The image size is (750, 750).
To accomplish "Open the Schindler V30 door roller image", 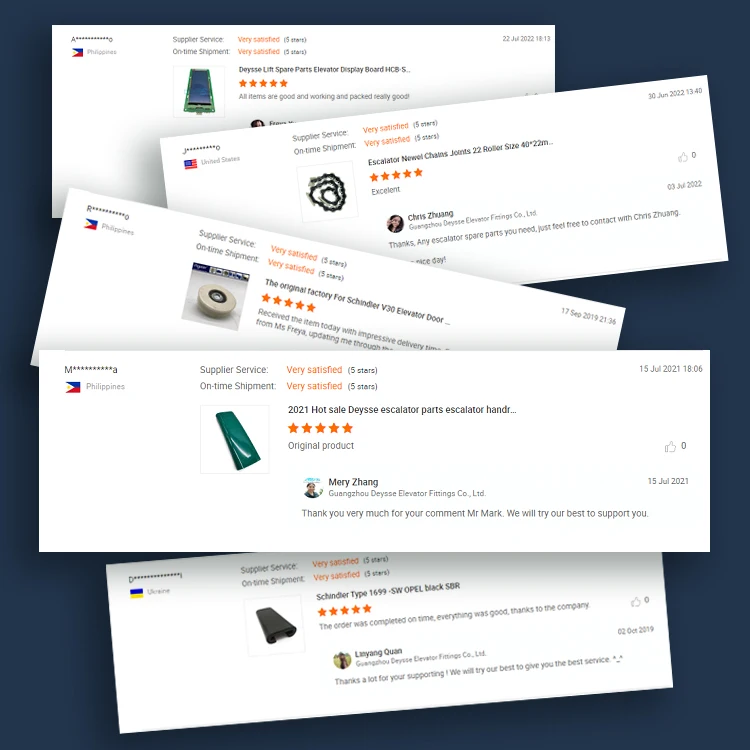I will coord(216,297).
